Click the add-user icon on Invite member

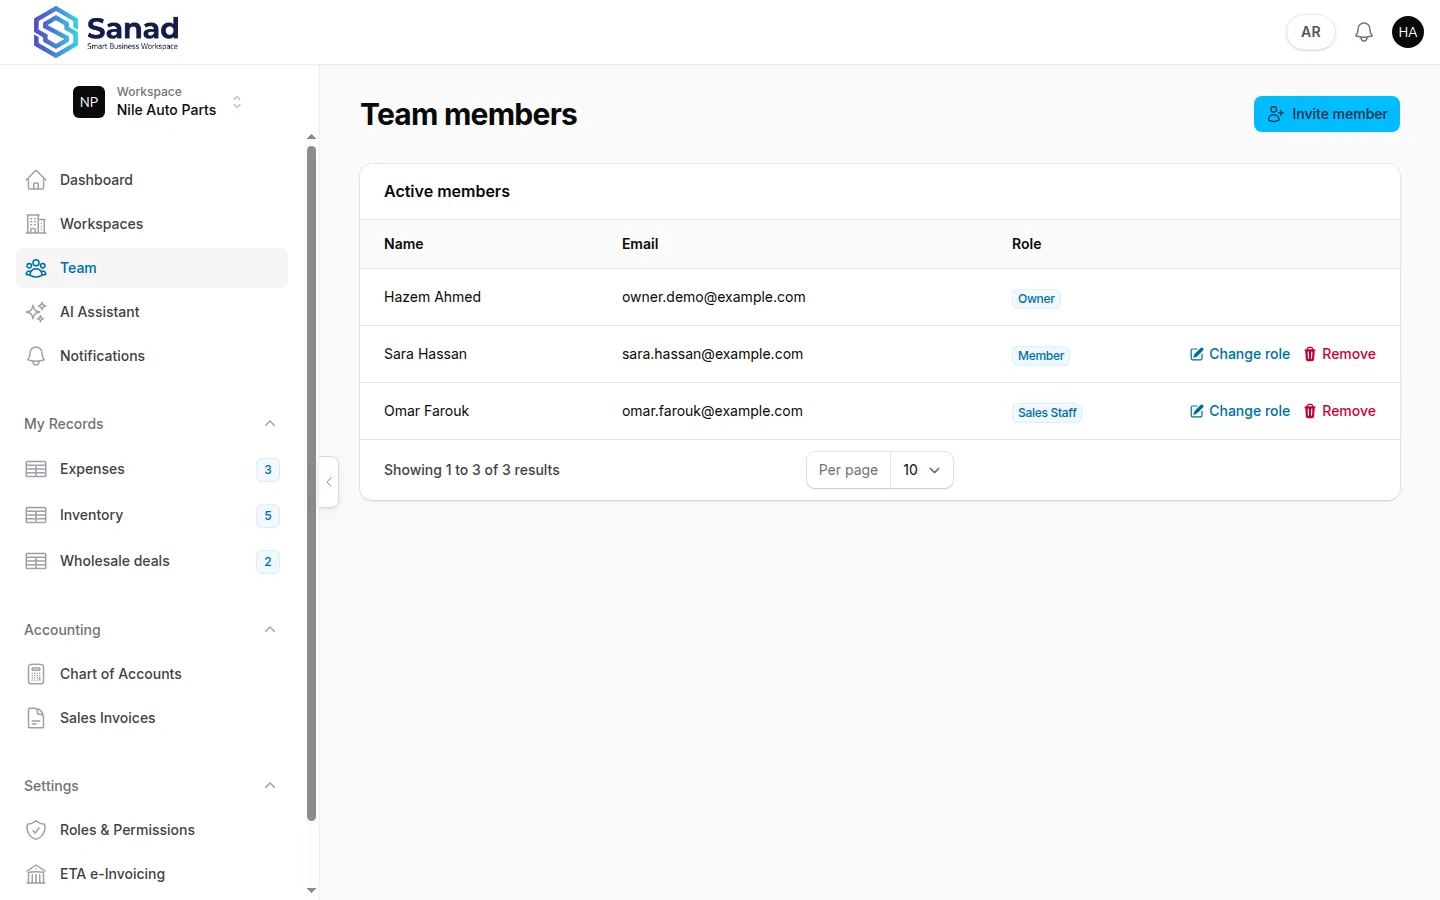point(1276,114)
